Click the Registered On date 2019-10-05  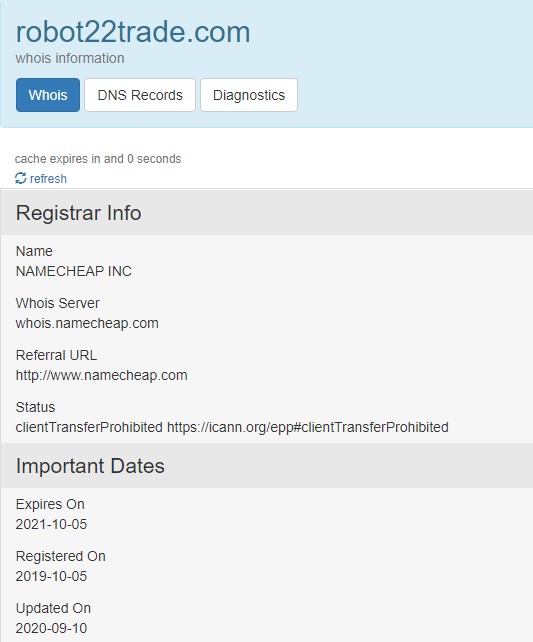point(51,576)
